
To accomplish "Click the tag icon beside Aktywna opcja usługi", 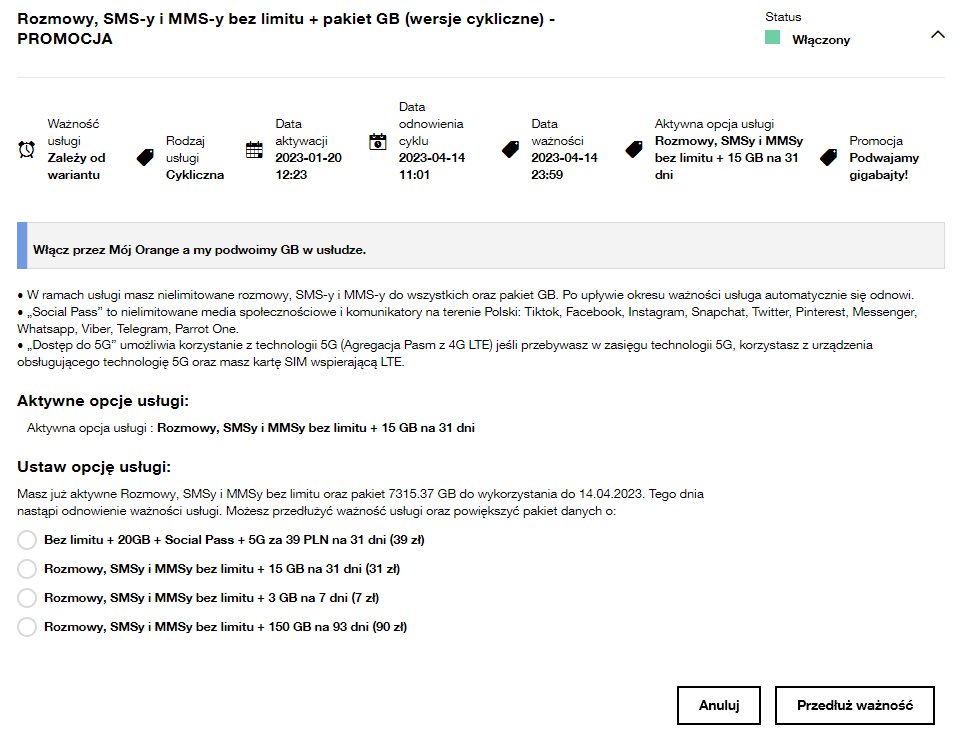I will tap(634, 149).
